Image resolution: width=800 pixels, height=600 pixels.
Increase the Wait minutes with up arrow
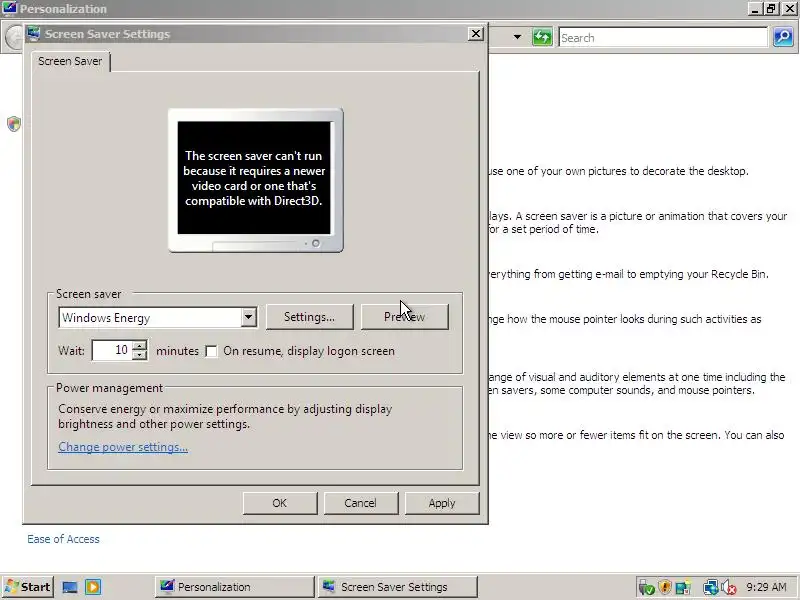click(x=139, y=345)
